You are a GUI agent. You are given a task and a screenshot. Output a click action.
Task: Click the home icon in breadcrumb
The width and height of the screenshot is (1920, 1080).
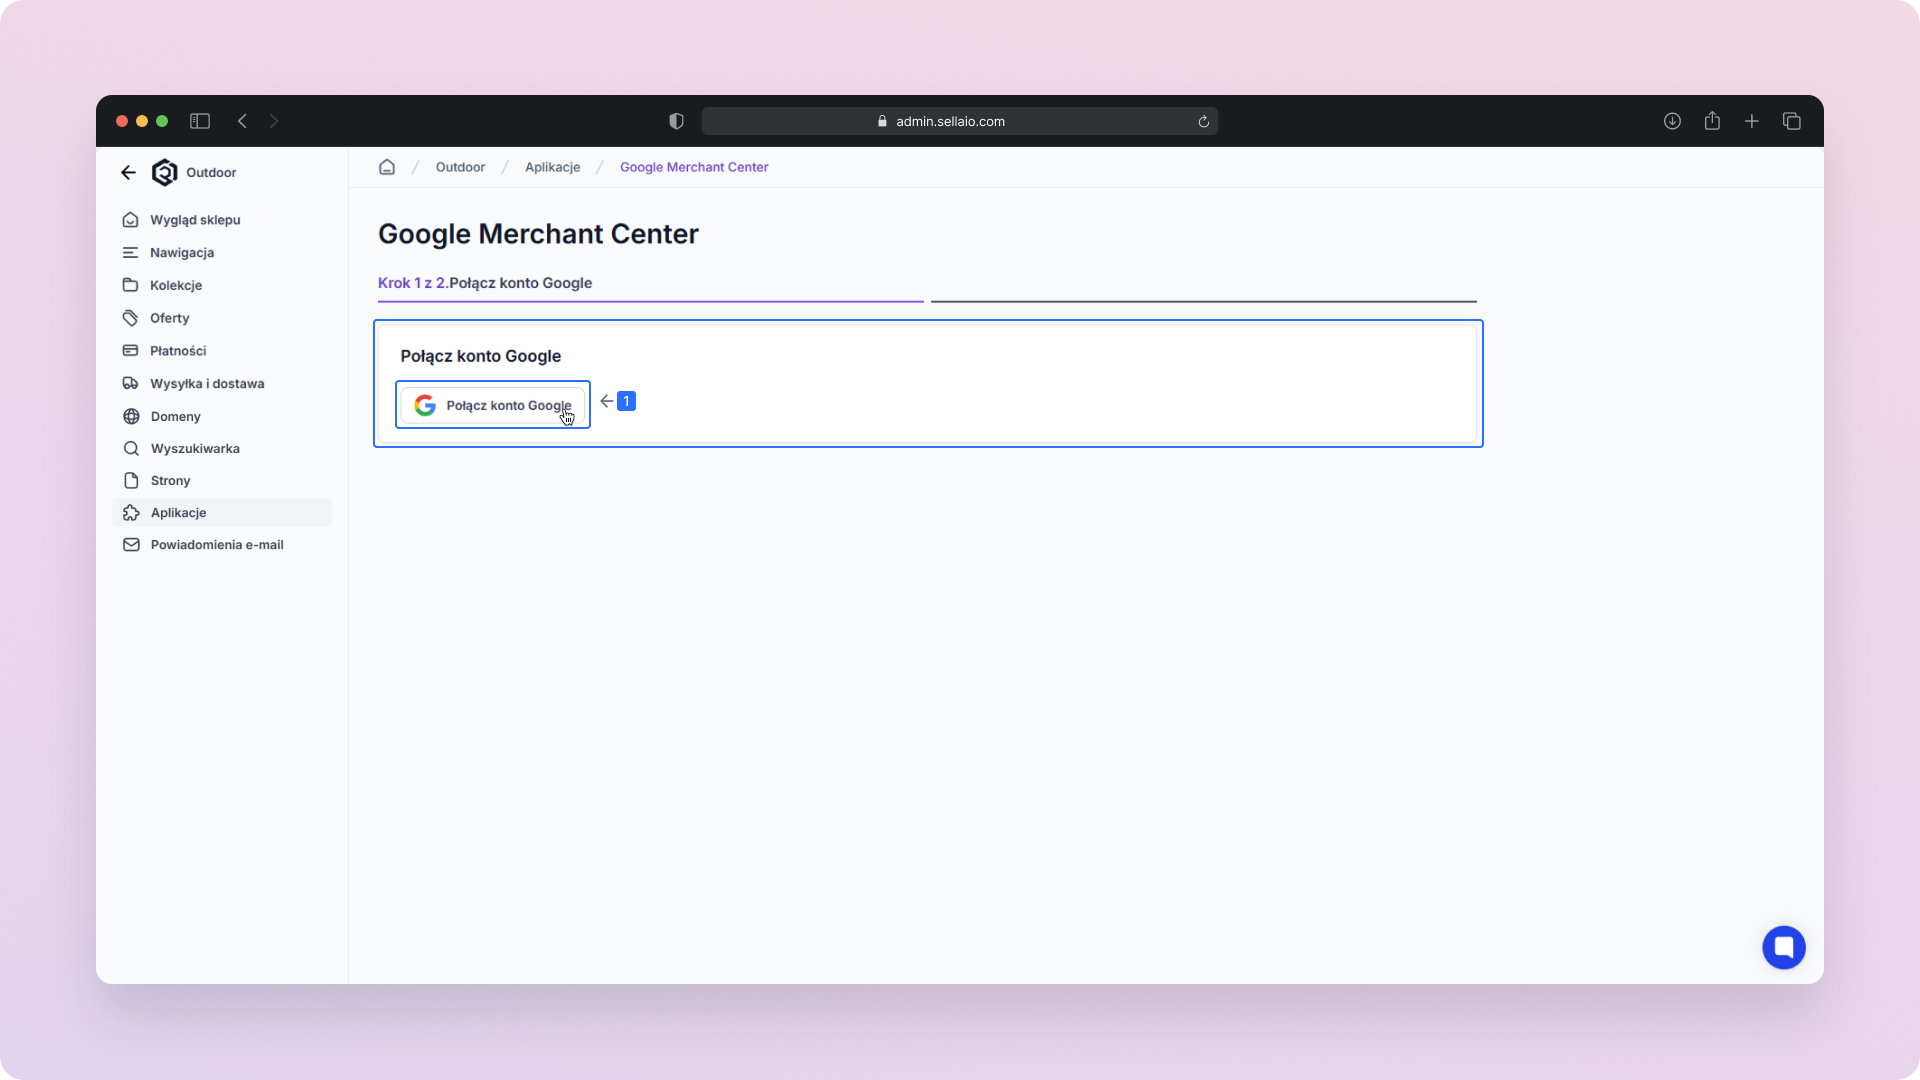387,167
